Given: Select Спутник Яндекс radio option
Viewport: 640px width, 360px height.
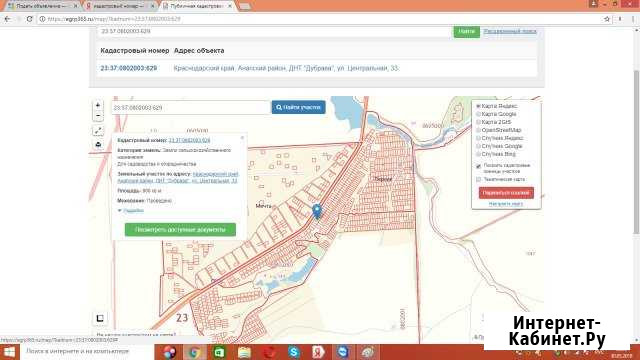Looking at the screenshot, I should 478,138.
